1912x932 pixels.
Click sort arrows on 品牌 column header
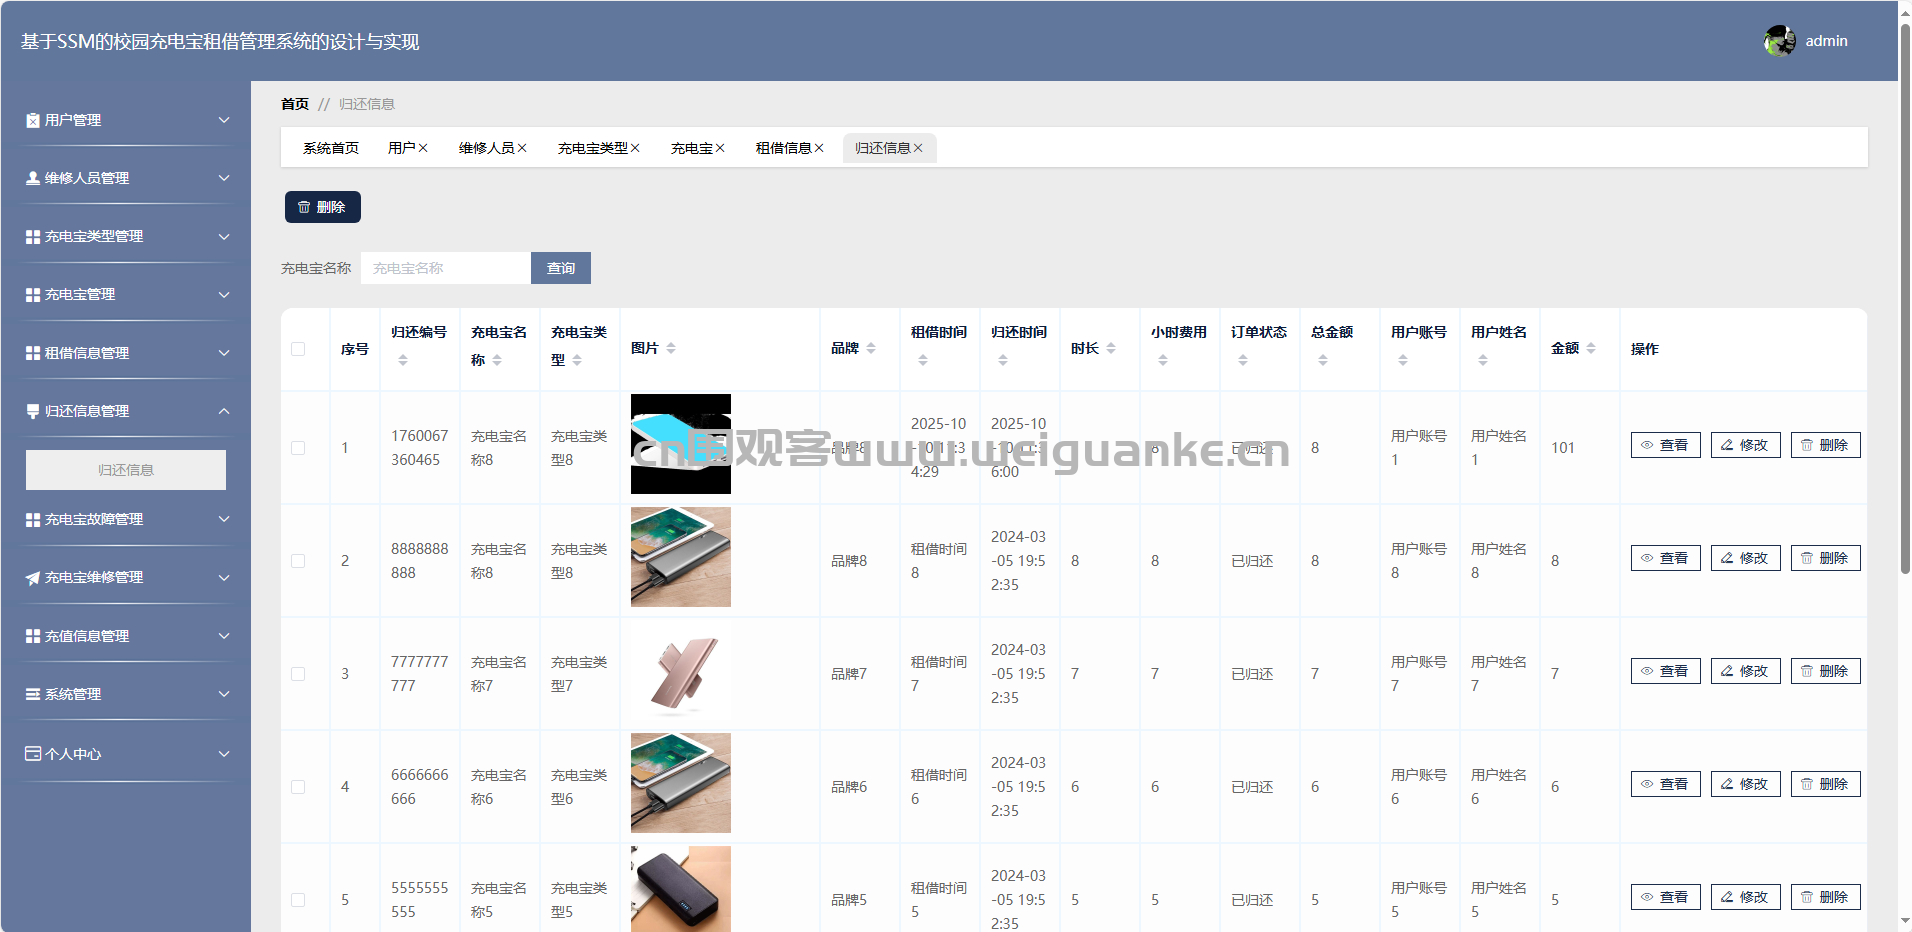click(x=871, y=348)
